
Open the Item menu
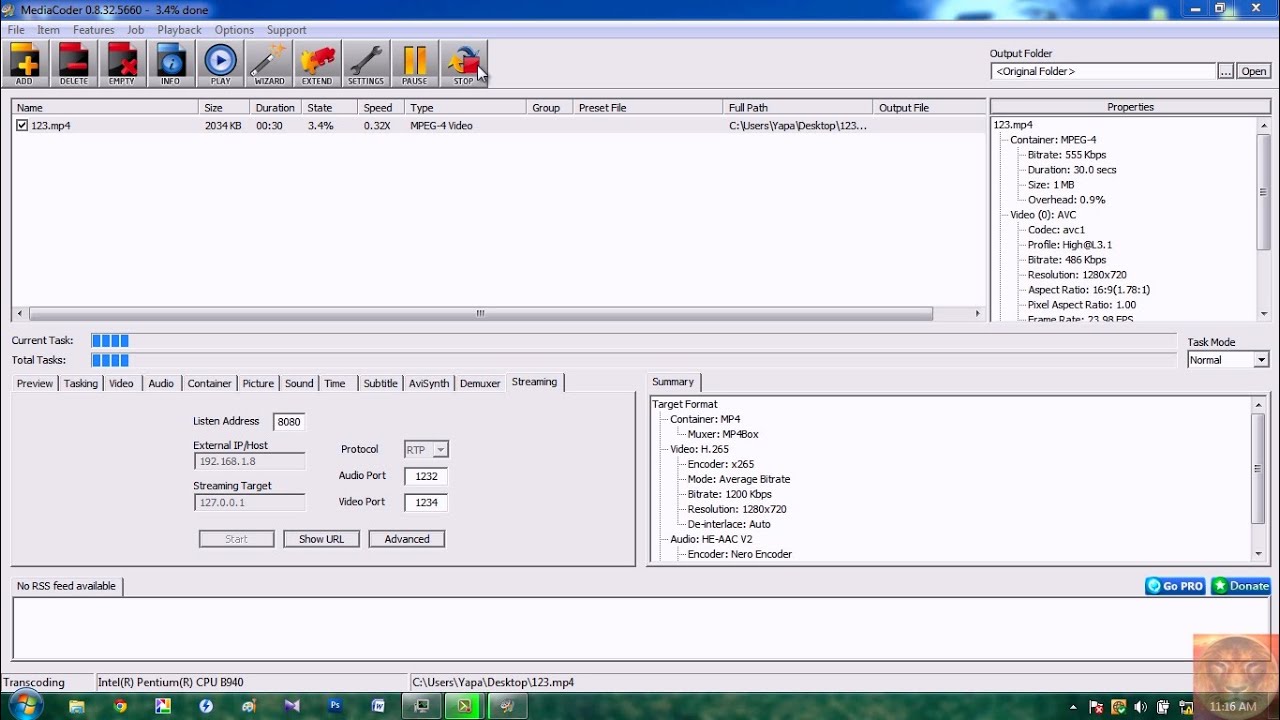[x=48, y=30]
